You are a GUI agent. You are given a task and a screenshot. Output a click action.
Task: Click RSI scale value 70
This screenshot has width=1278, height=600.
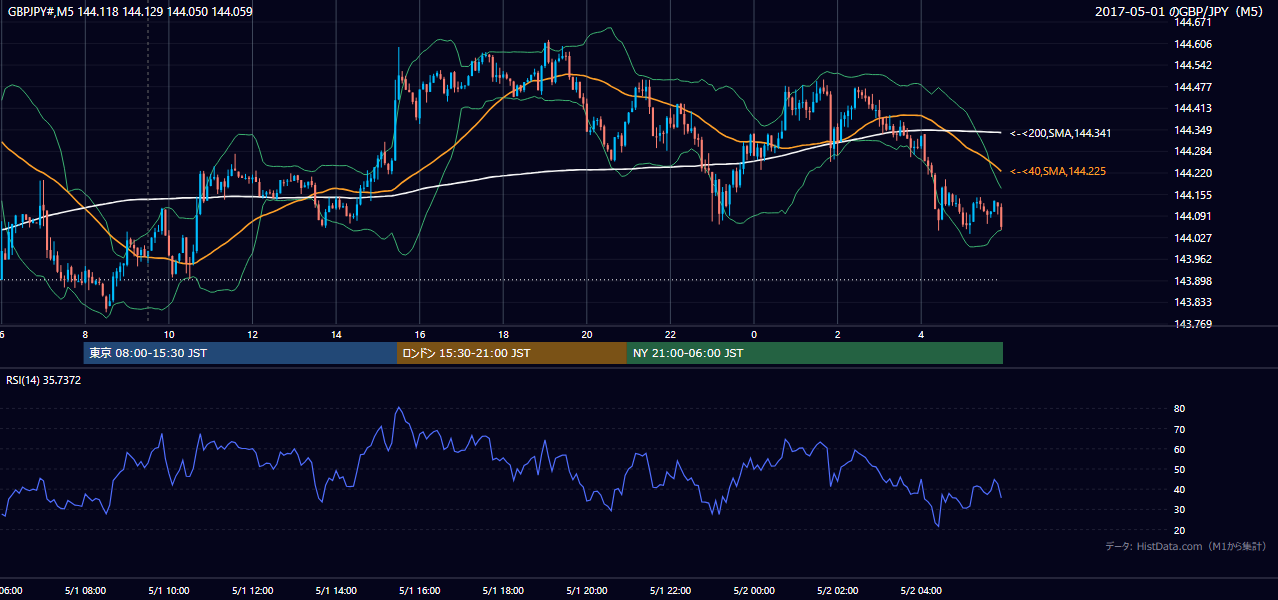pos(1179,429)
